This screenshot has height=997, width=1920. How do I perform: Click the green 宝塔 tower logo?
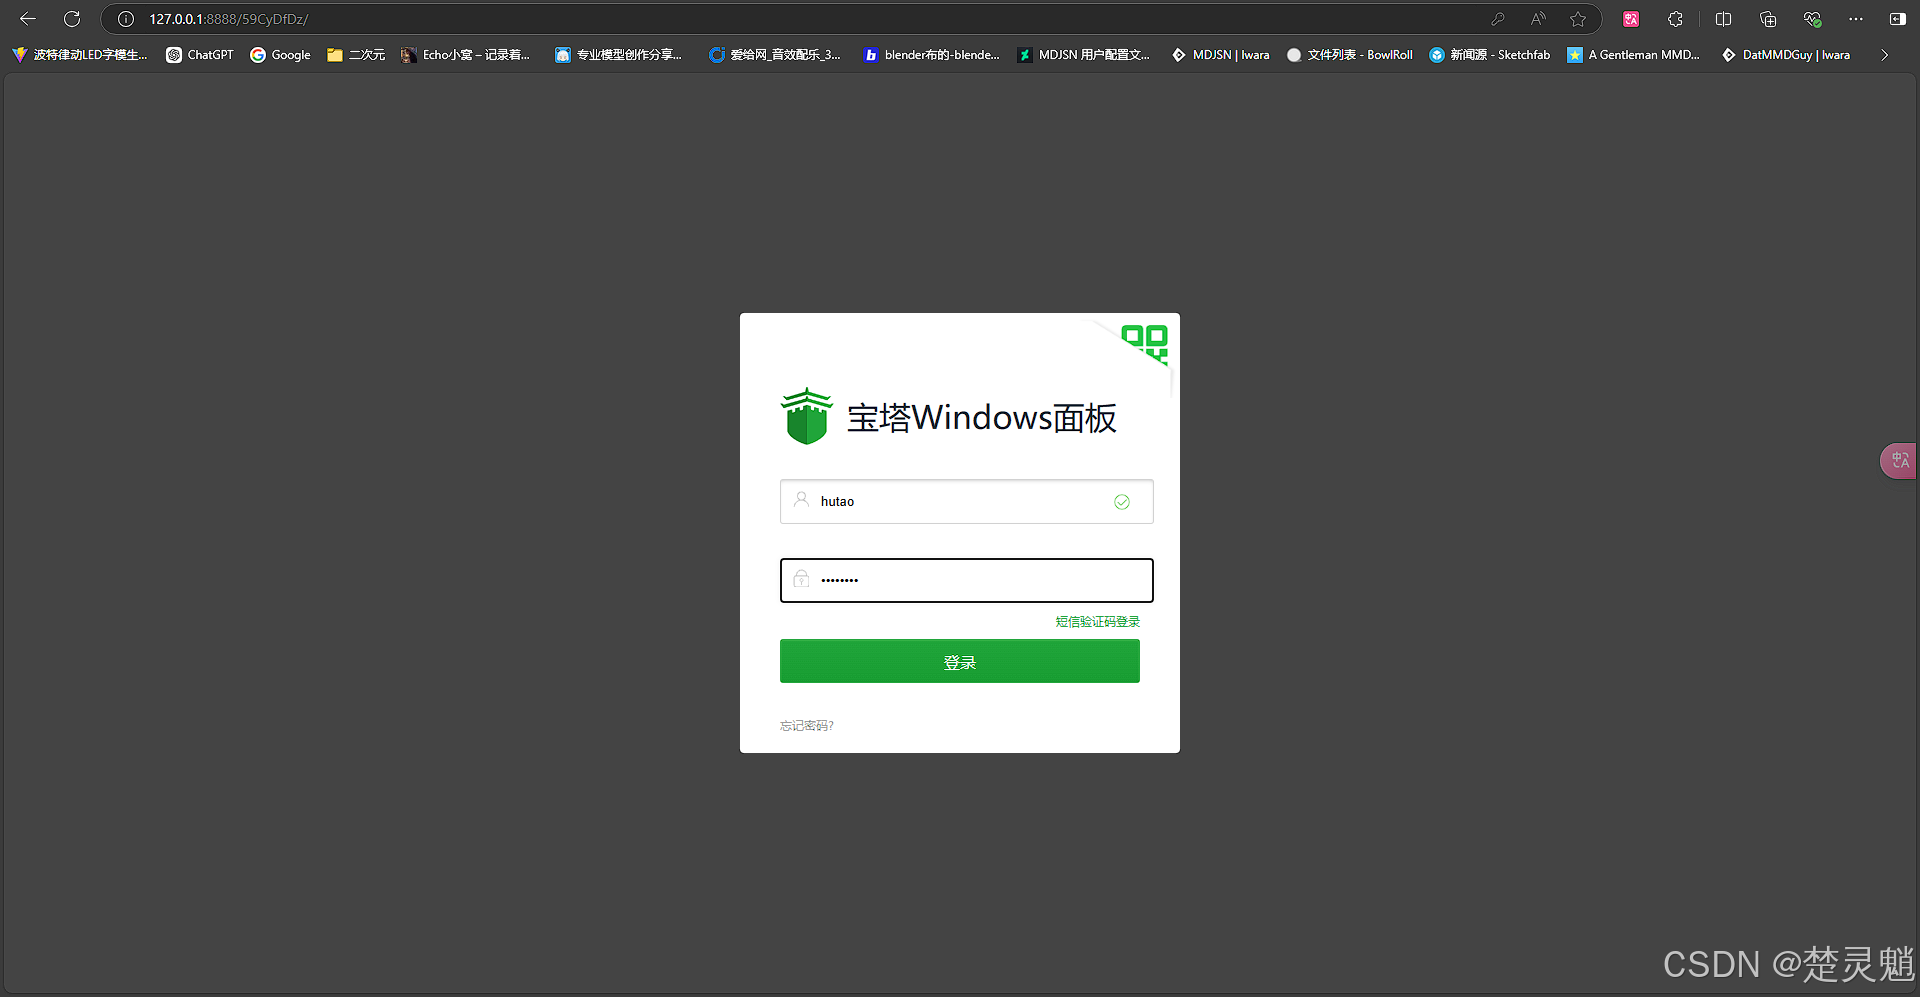(806, 417)
